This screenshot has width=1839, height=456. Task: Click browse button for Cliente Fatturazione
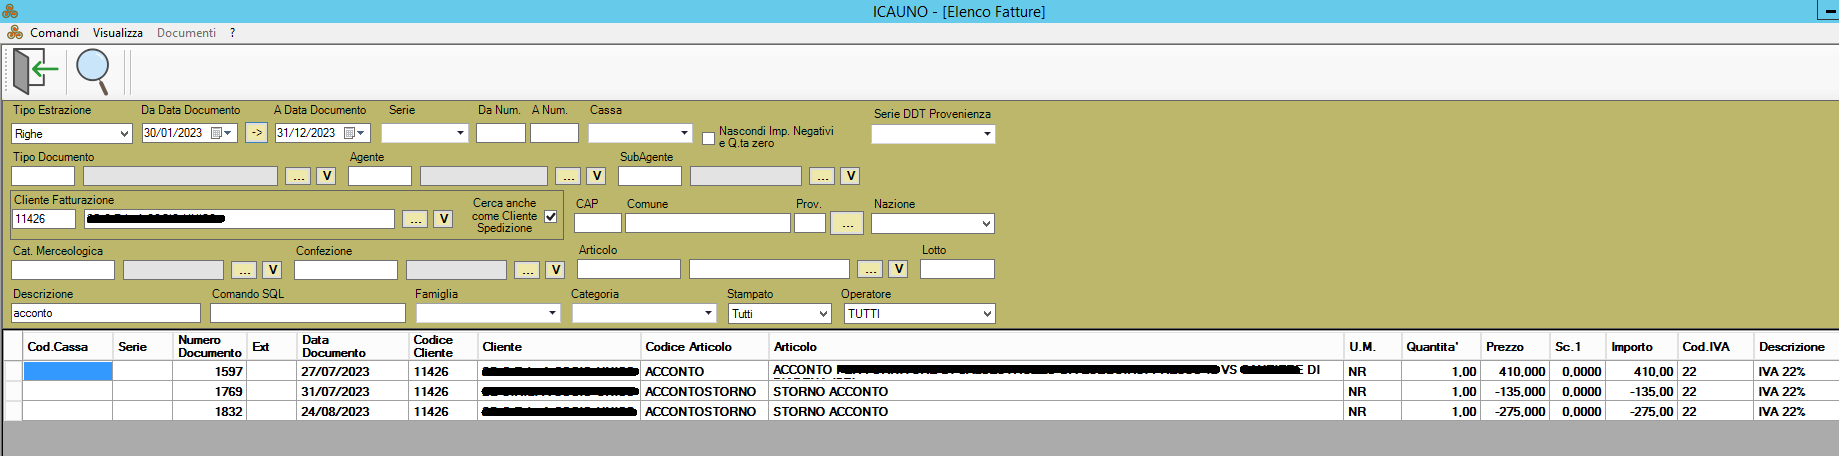pyautogui.click(x=414, y=219)
